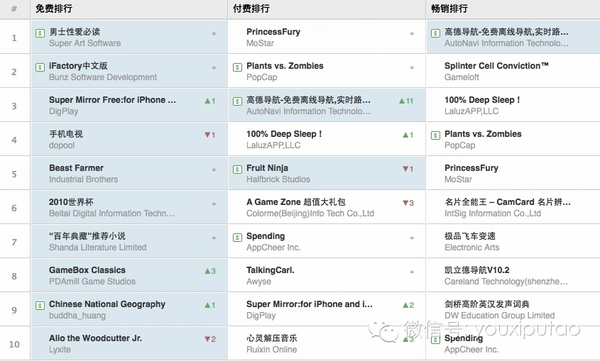Click the dollar icon next to Fruit Ninja
This screenshot has width=600, height=361.
(238, 170)
